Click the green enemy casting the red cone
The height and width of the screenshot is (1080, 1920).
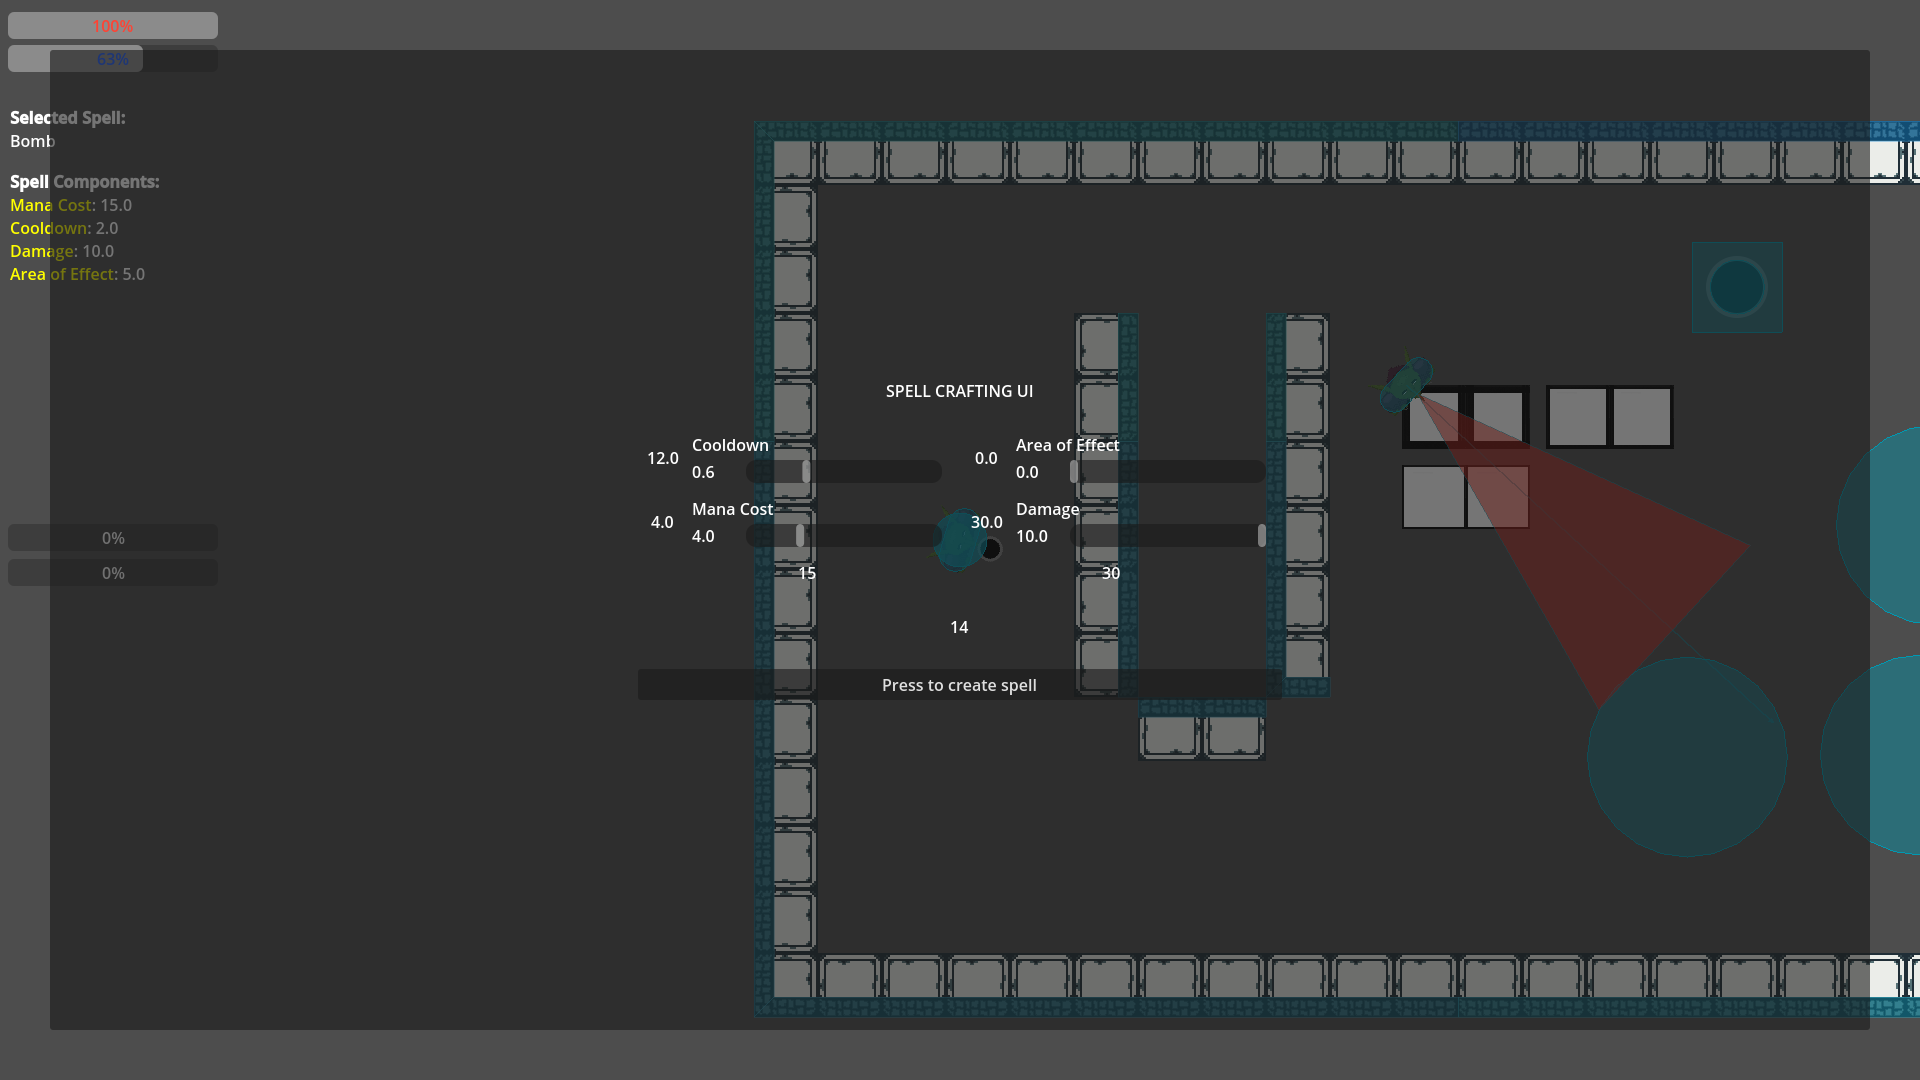coord(1405,384)
